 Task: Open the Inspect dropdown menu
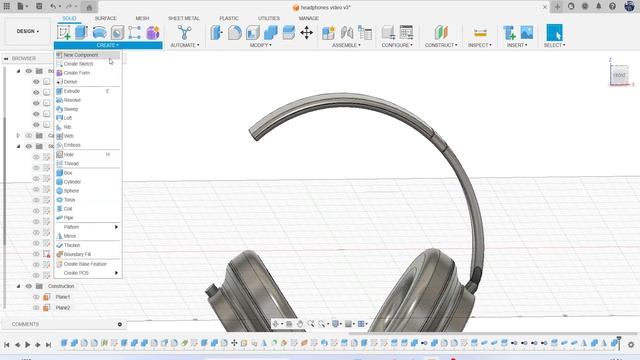tap(480, 45)
